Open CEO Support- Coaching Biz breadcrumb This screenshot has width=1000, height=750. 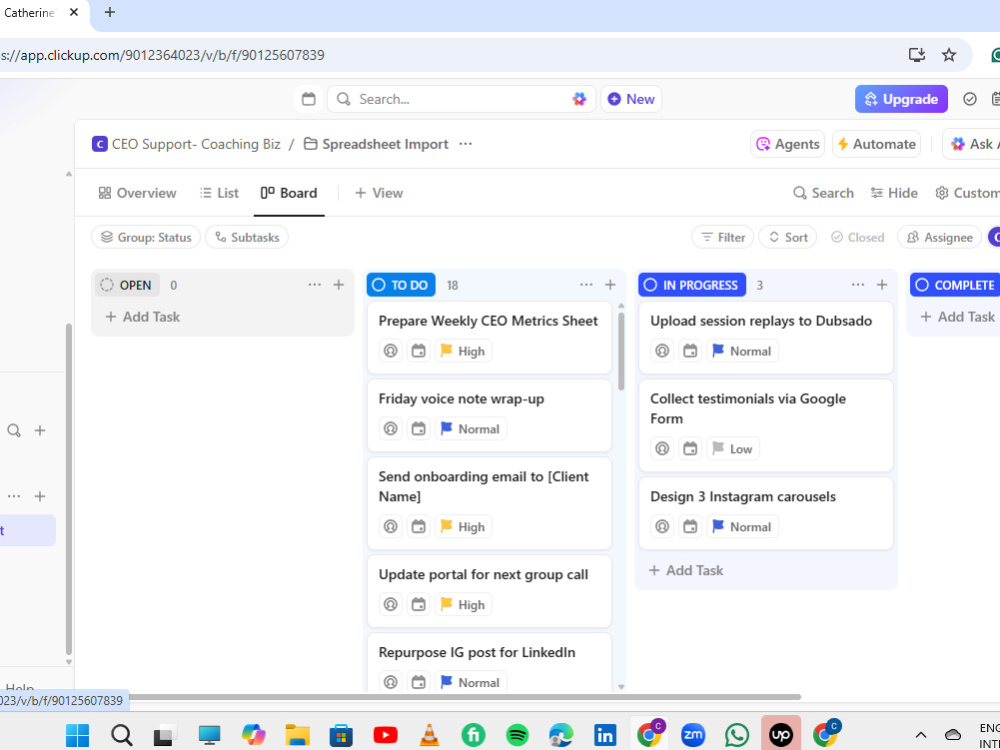(186, 144)
